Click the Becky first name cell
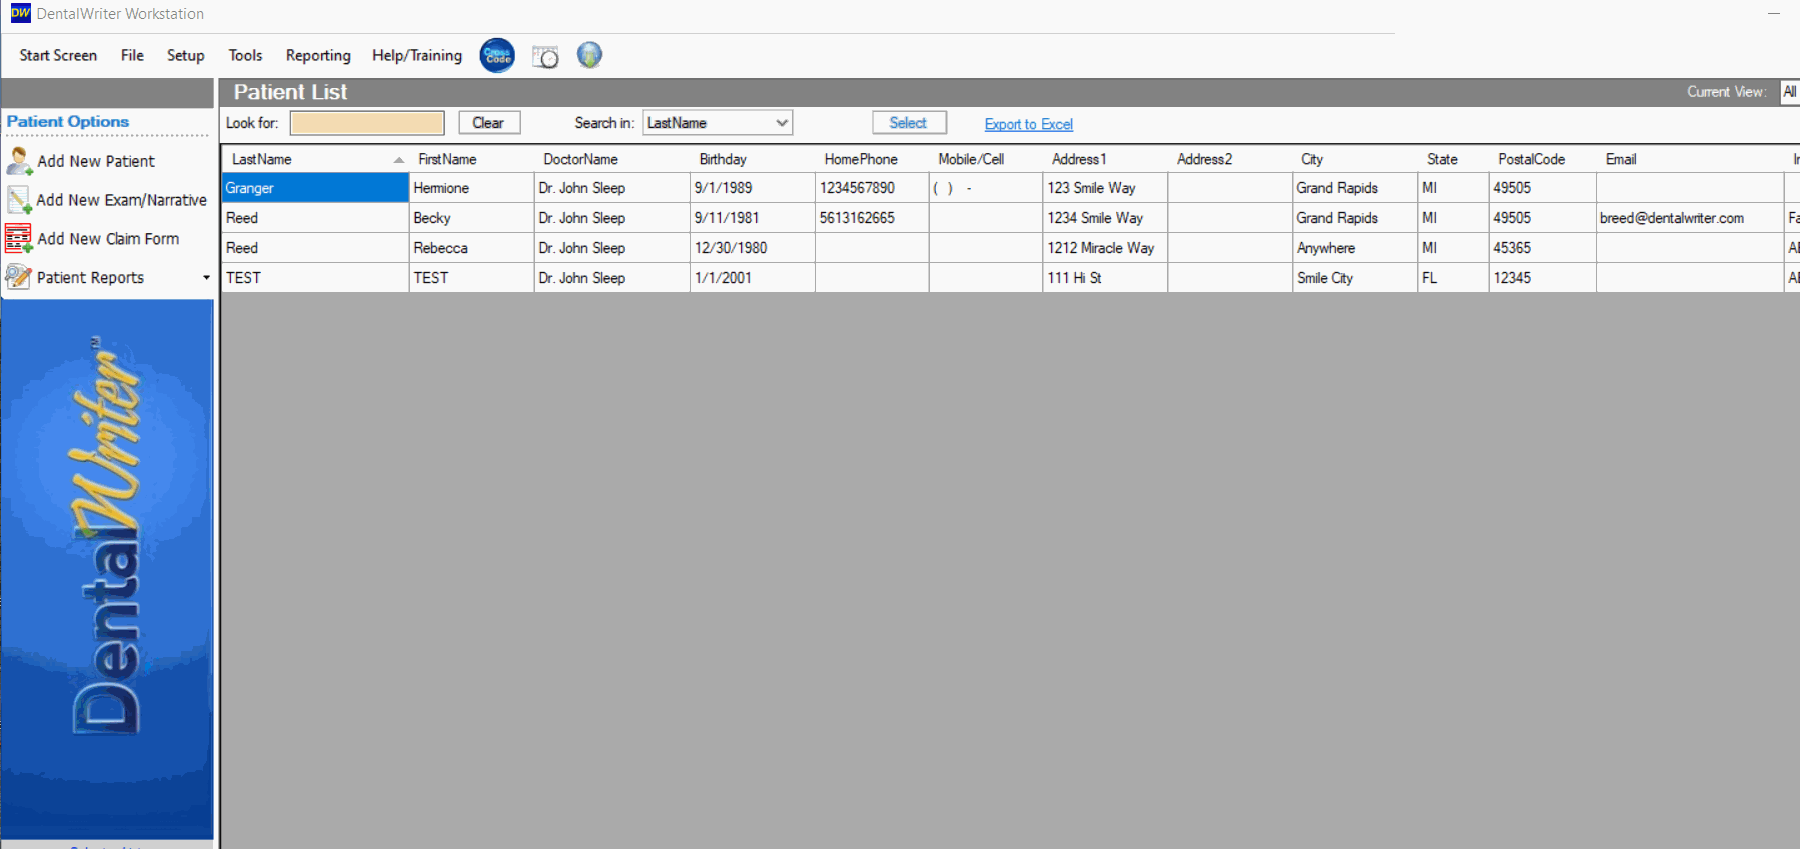1800x849 pixels. coord(471,218)
